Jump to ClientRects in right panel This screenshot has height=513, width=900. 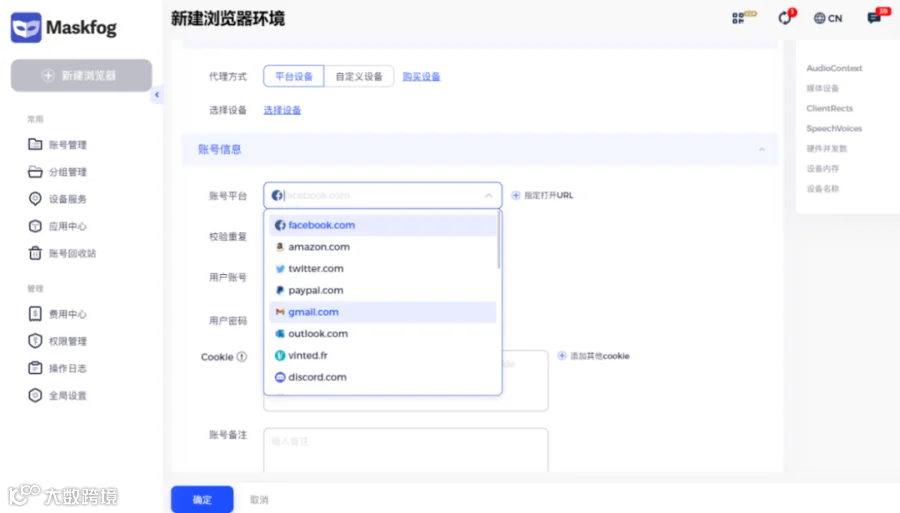tap(829, 108)
